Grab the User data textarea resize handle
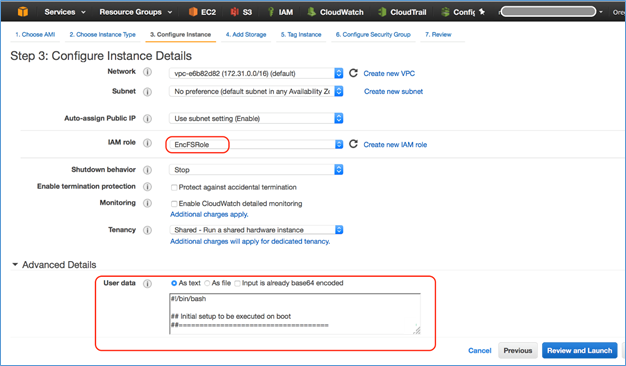 [416, 330]
